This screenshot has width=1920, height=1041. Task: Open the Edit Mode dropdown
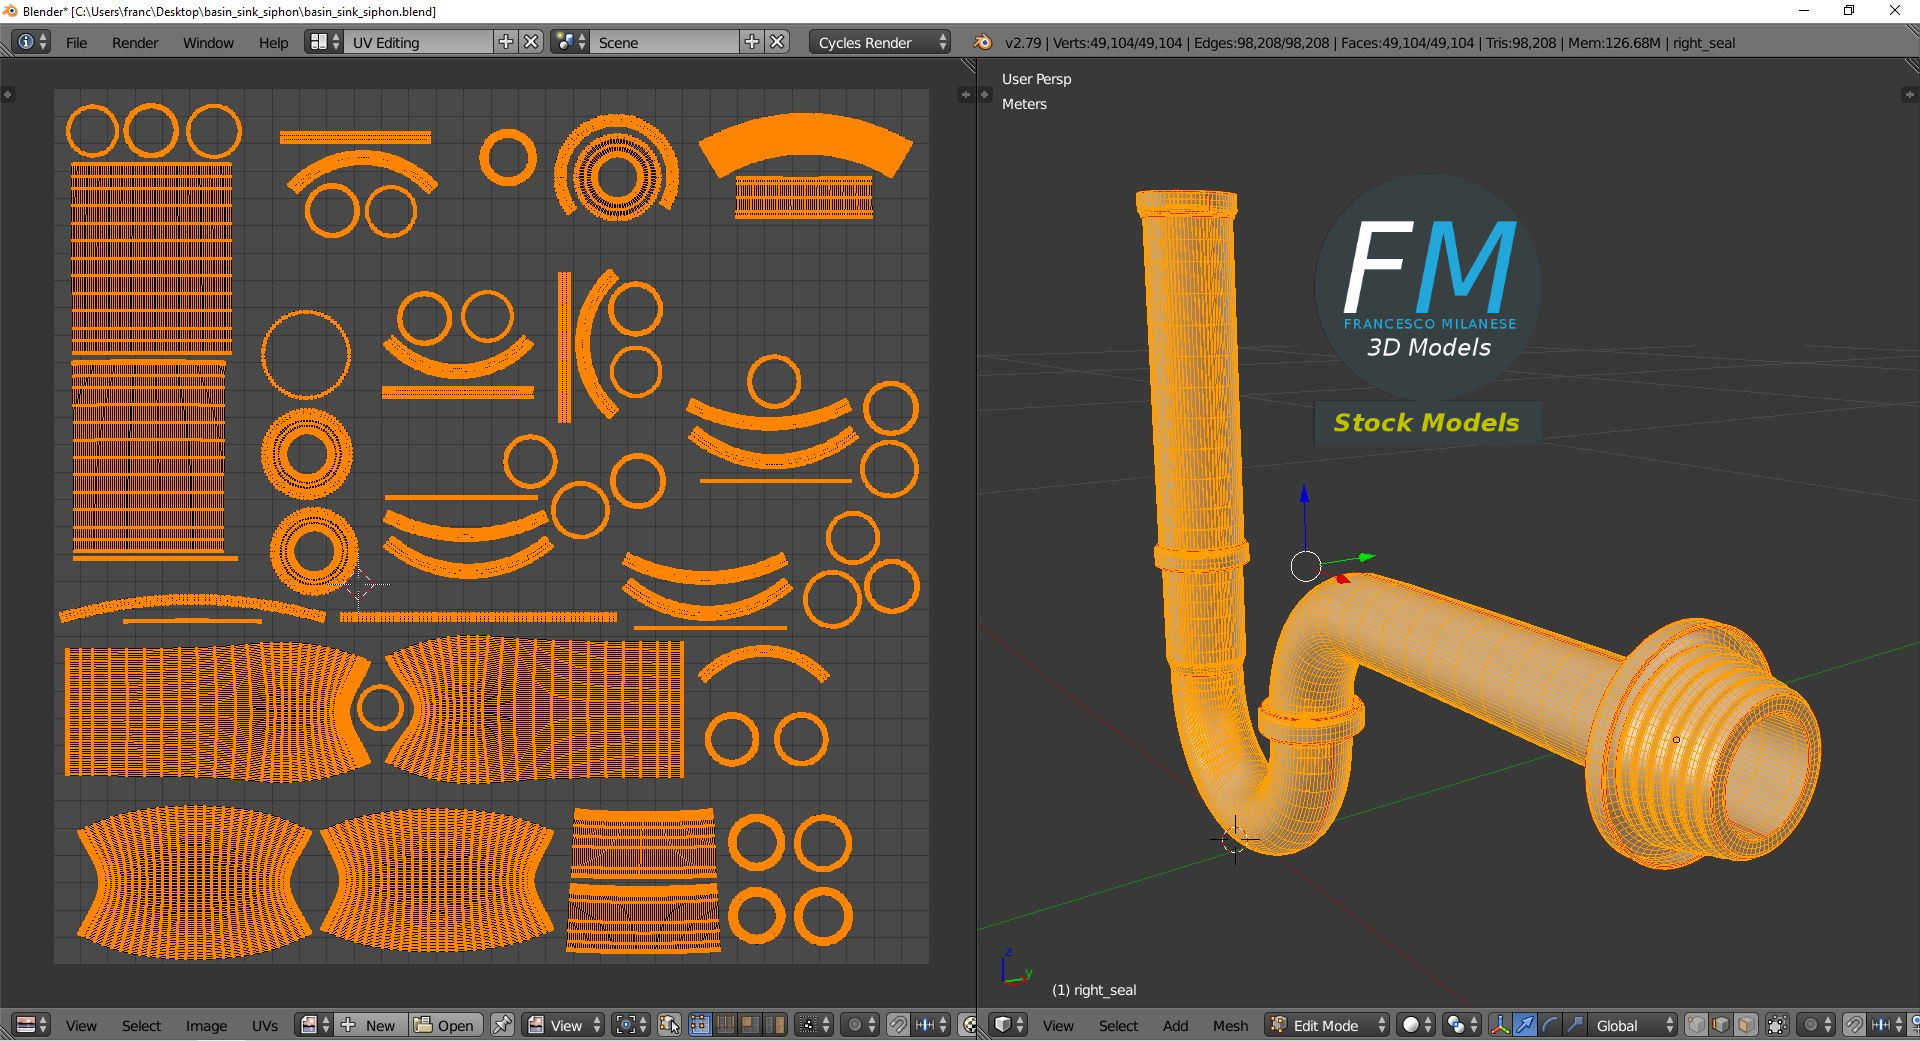pyautogui.click(x=1327, y=1025)
